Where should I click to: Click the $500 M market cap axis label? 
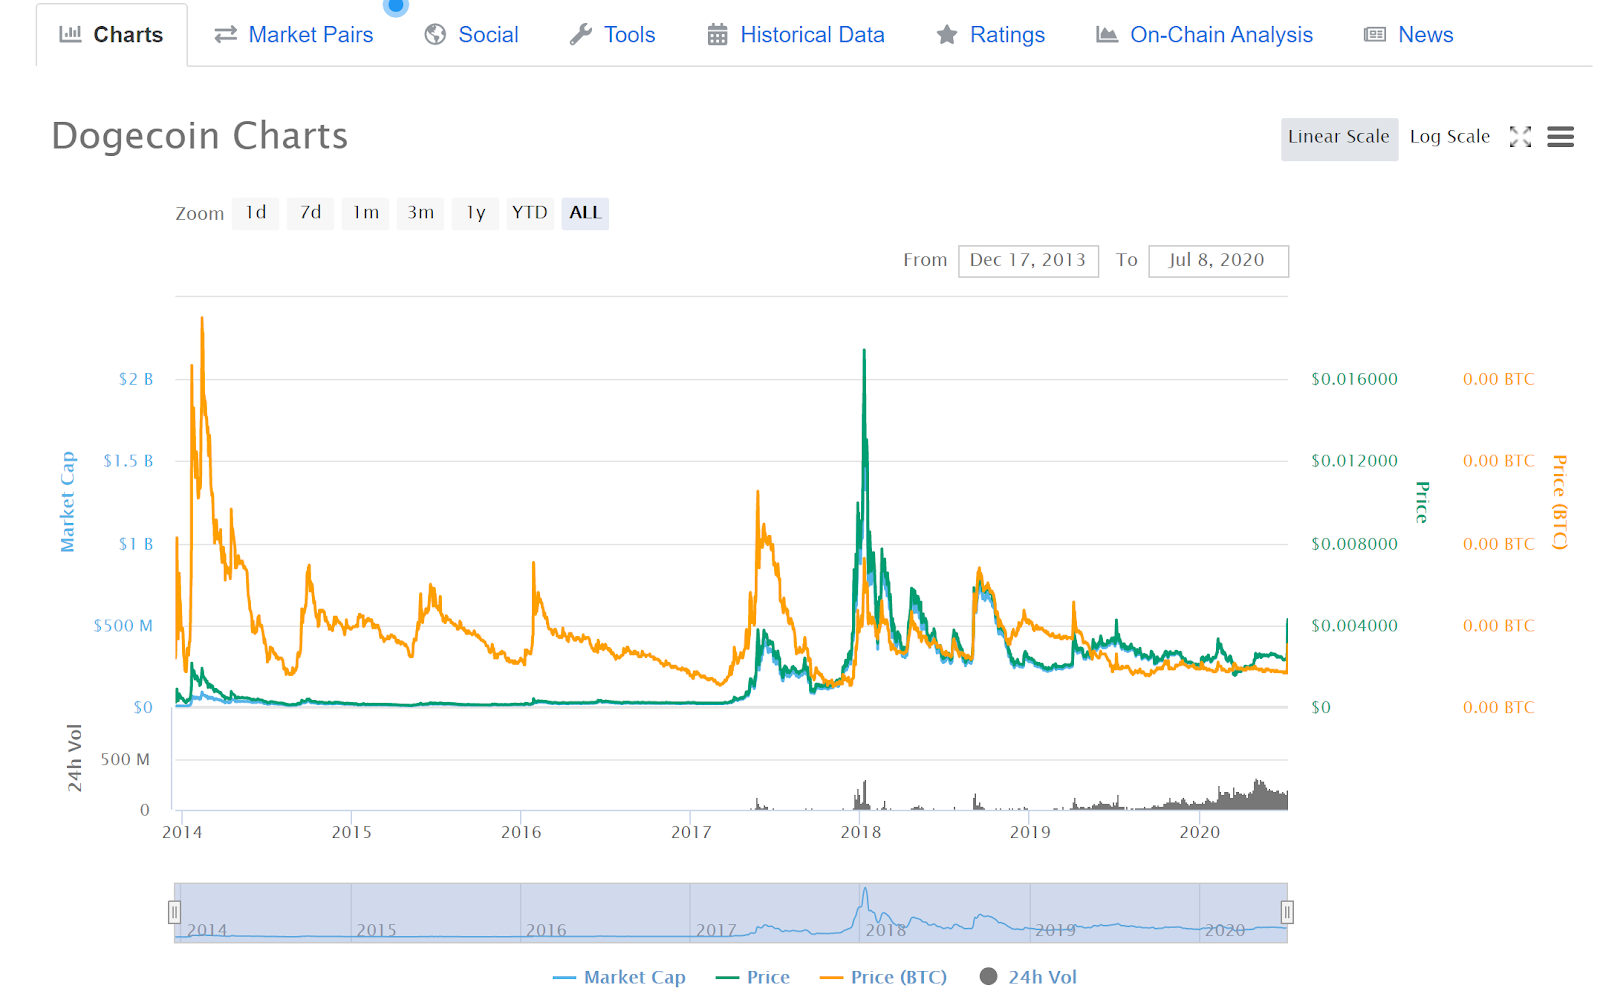[x=123, y=626]
